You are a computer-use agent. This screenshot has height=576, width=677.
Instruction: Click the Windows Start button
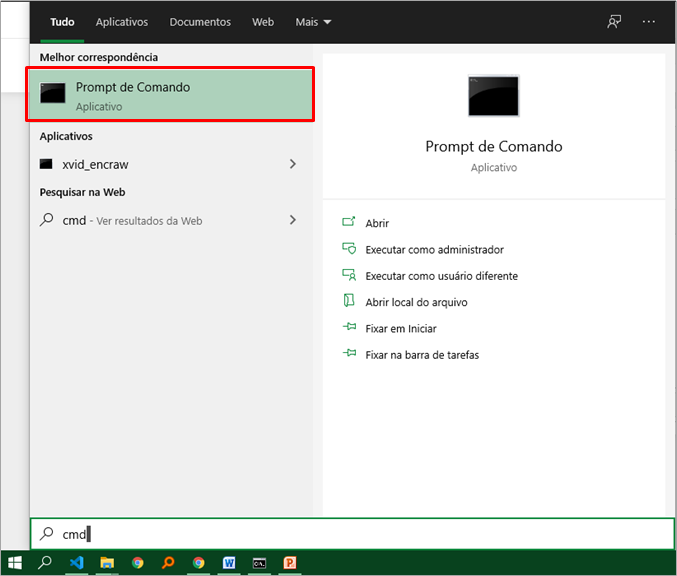(x=15, y=563)
